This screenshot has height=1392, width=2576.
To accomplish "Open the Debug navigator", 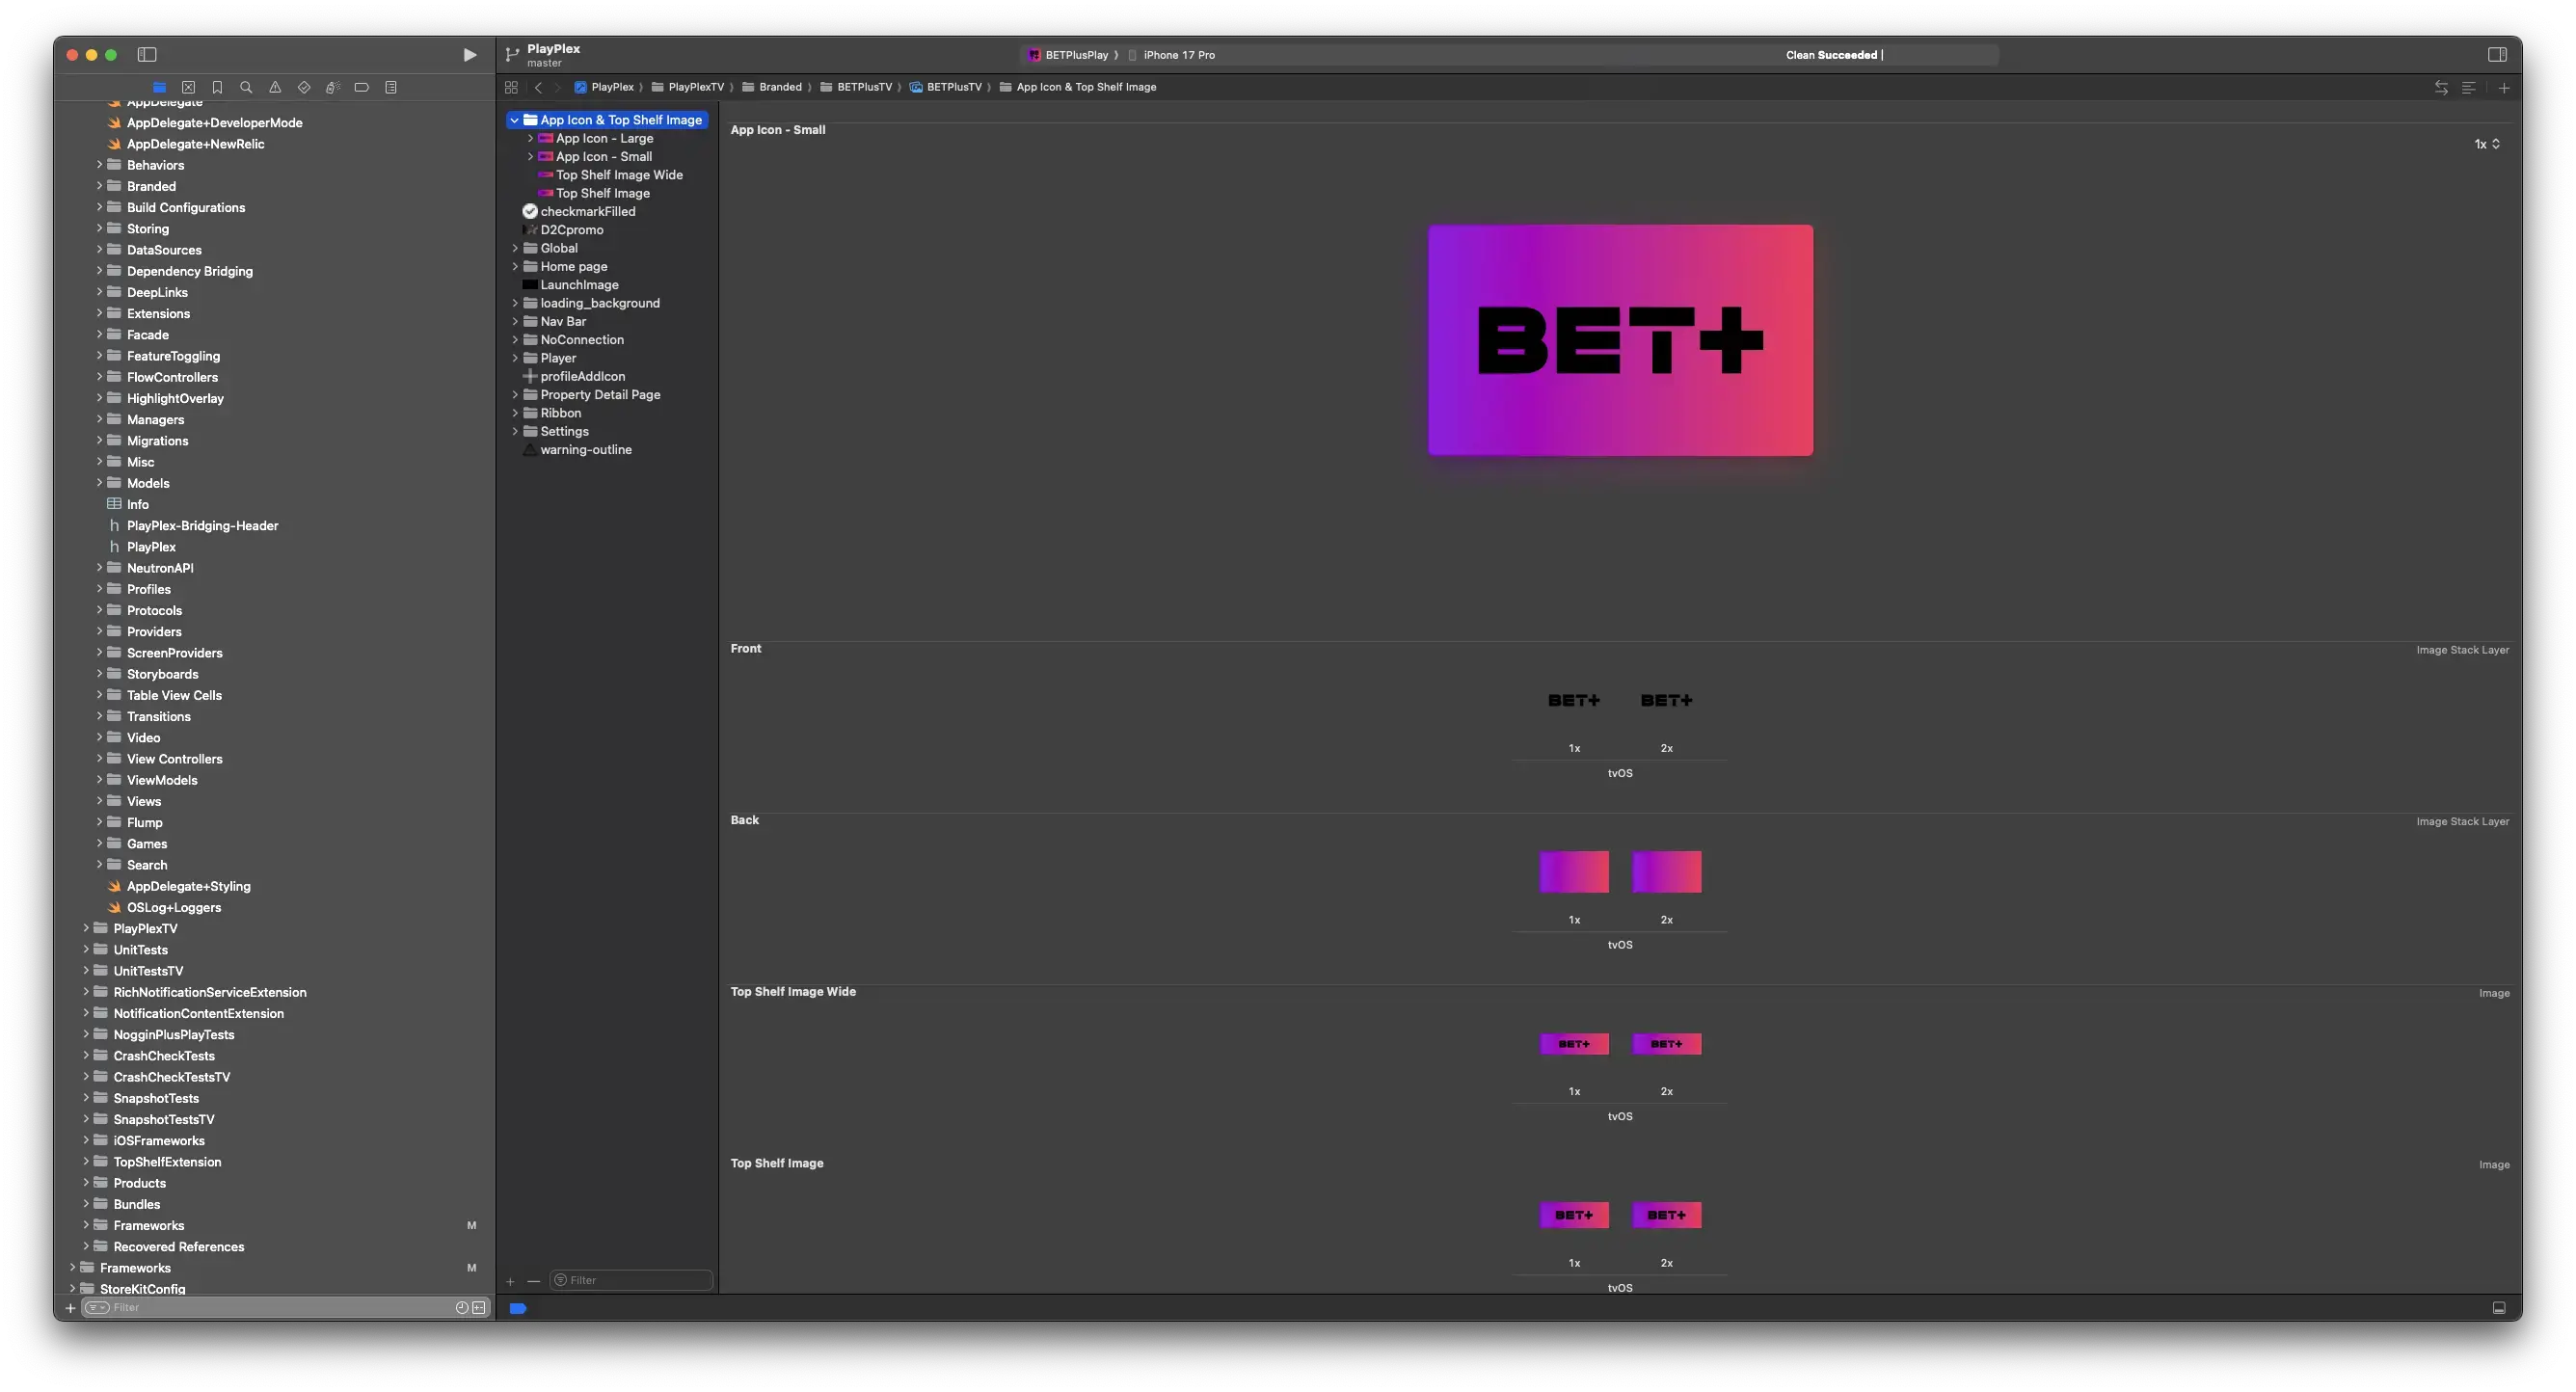I will point(333,87).
